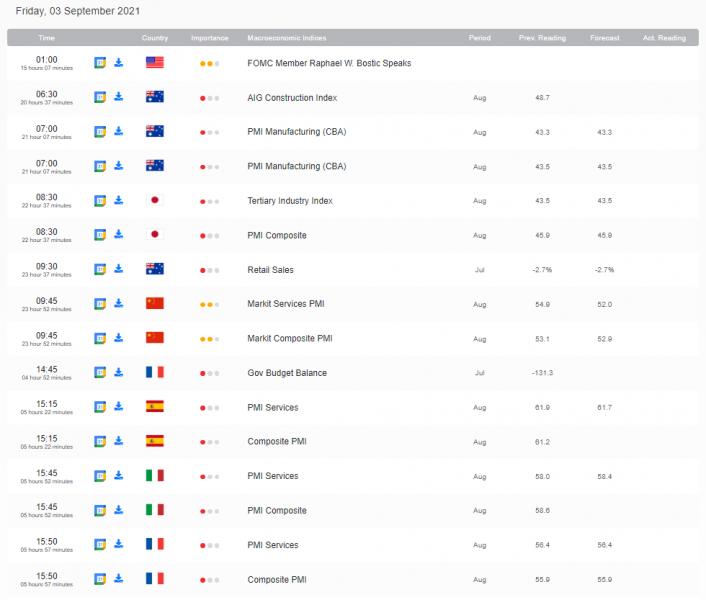Download Italy 15:45 PMI Composite event
Viewport: 706px width, 600px height.
pos(118,510)
